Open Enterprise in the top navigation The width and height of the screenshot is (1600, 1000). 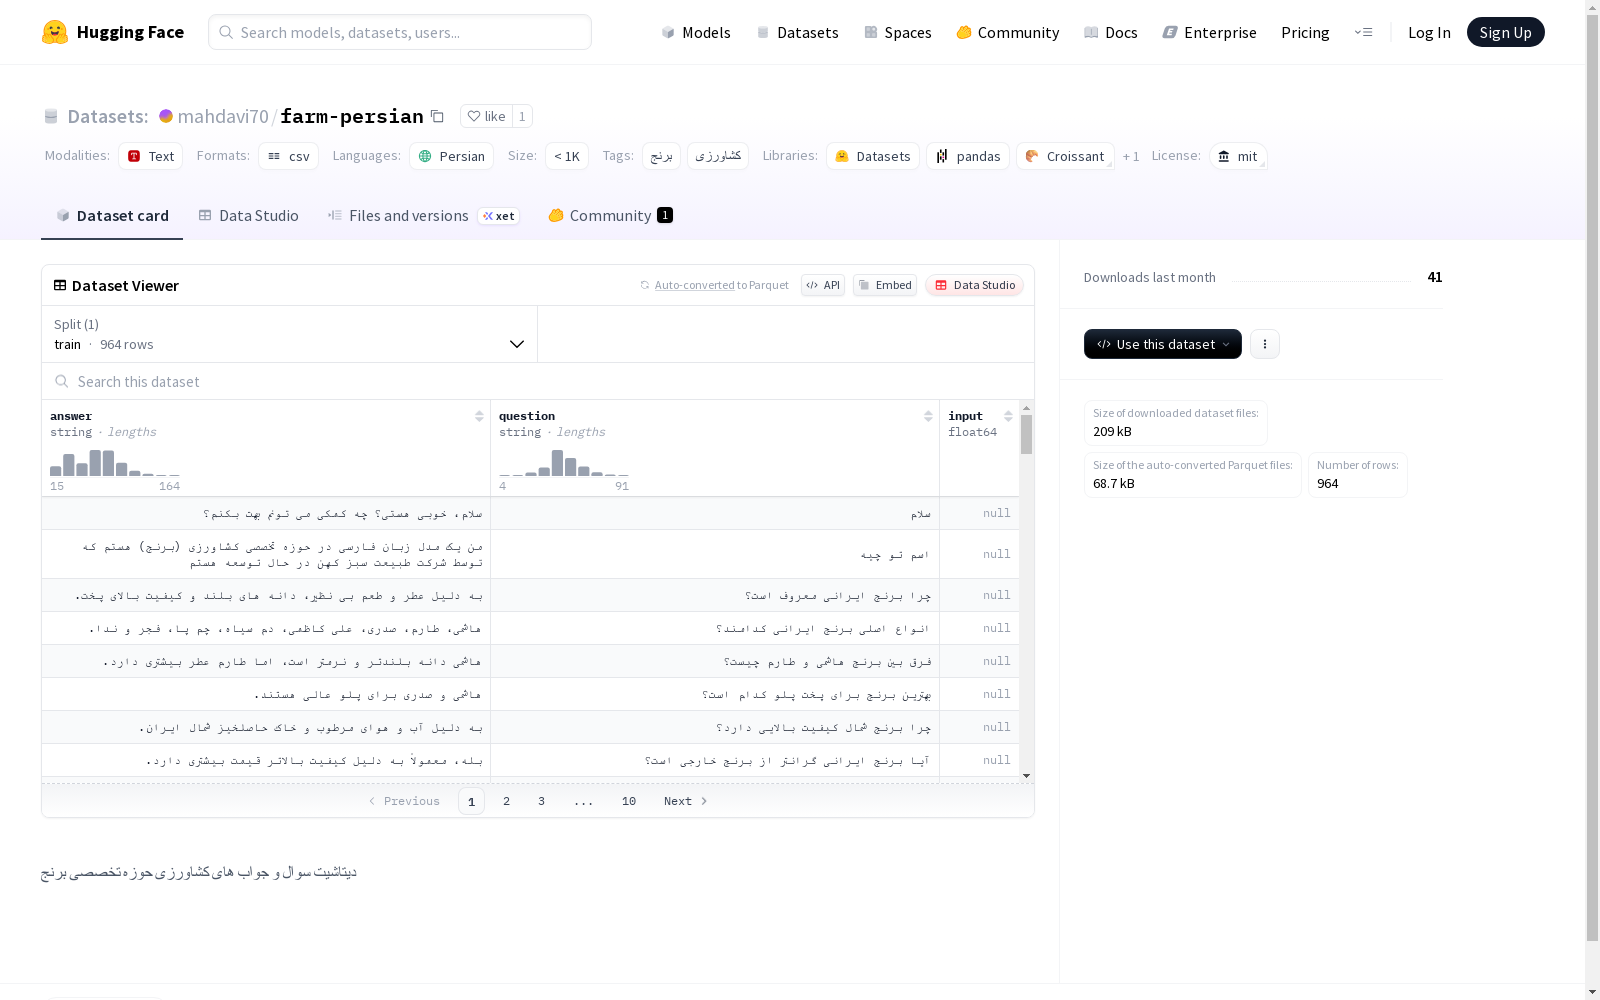click(x=1209, y=32)
